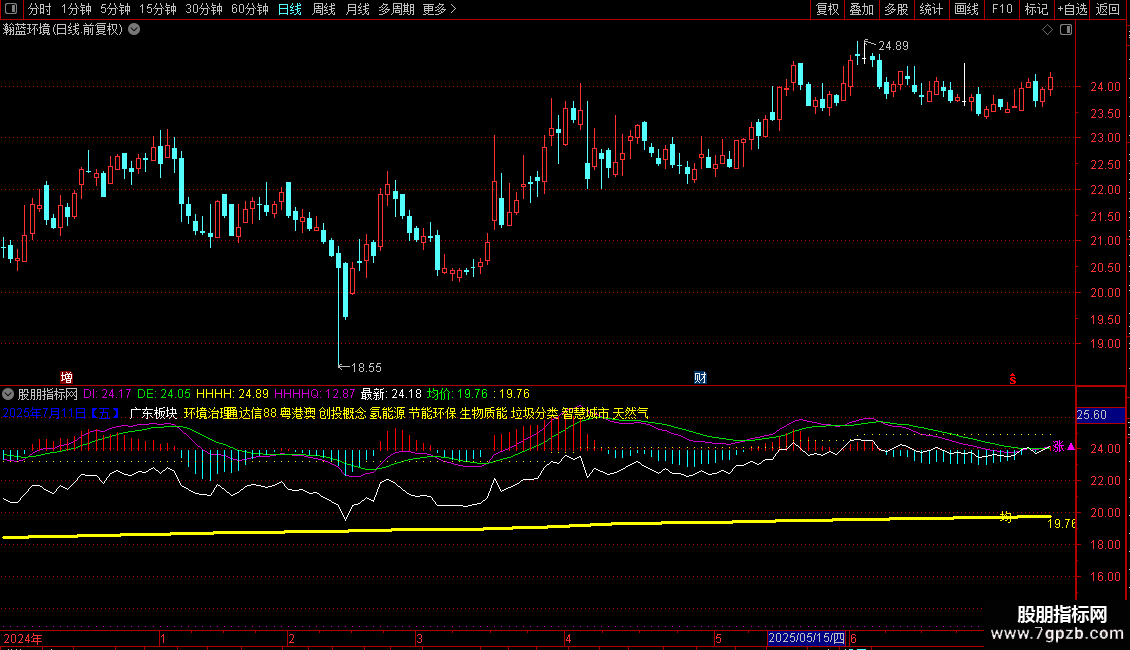Click the 均价: 19.76 value
The image size is (1130, 650).
(458, 394)
